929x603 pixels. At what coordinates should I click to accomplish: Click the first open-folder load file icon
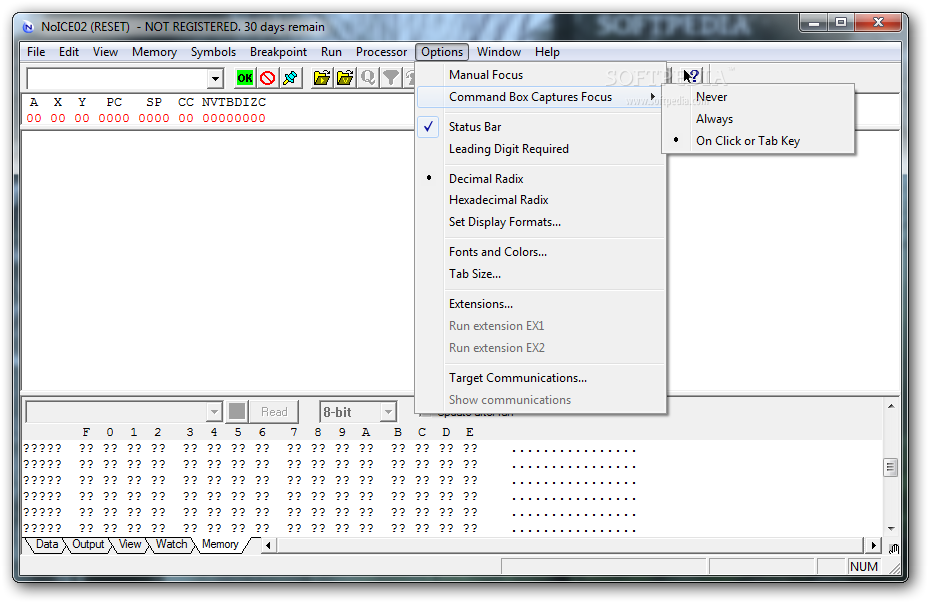pyautogui.click(x=322, y=78)
